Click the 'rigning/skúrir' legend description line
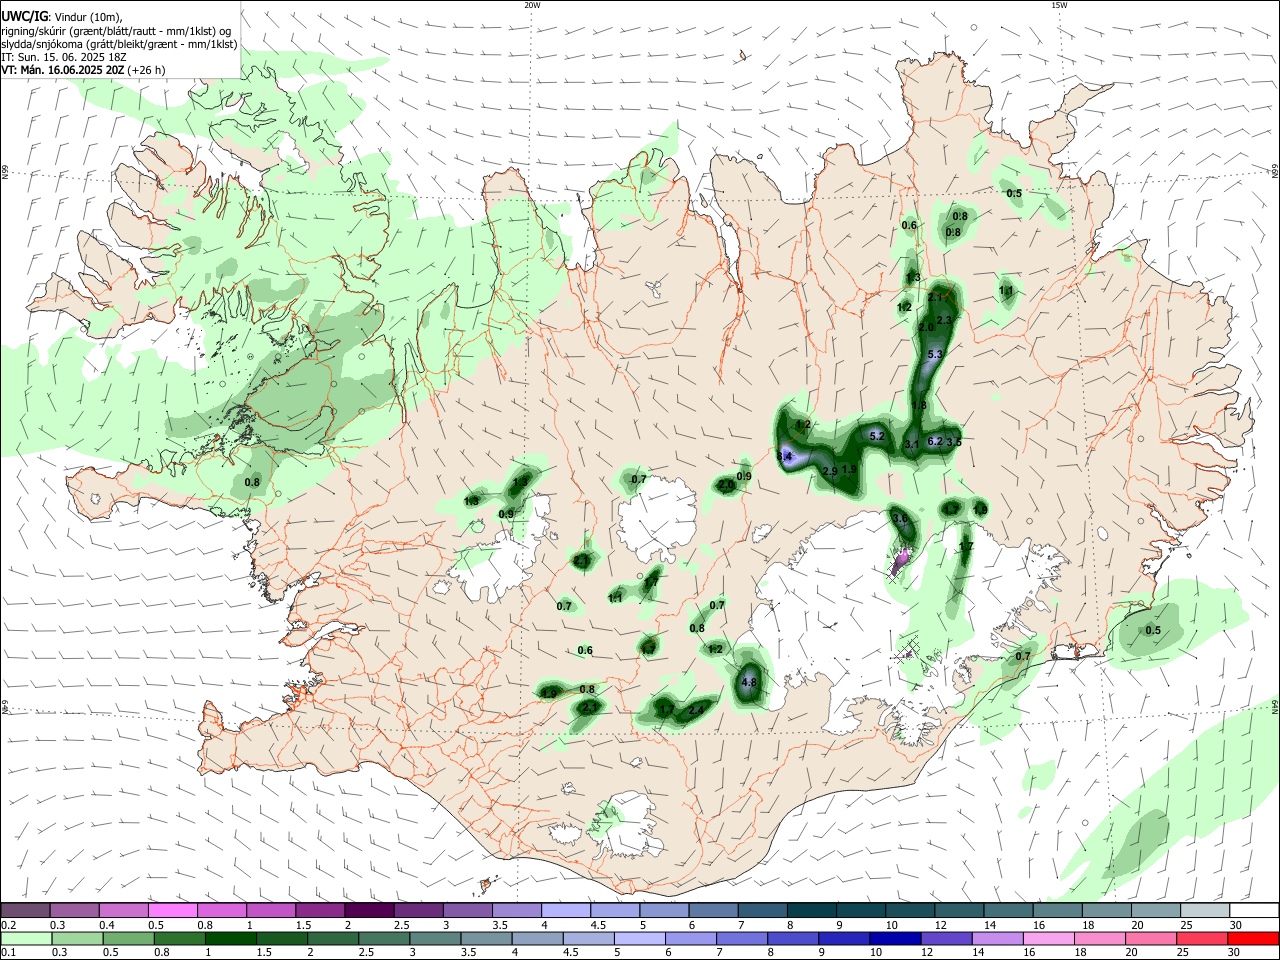This screenshot has height=960, width=1280. tap(115, 31)
